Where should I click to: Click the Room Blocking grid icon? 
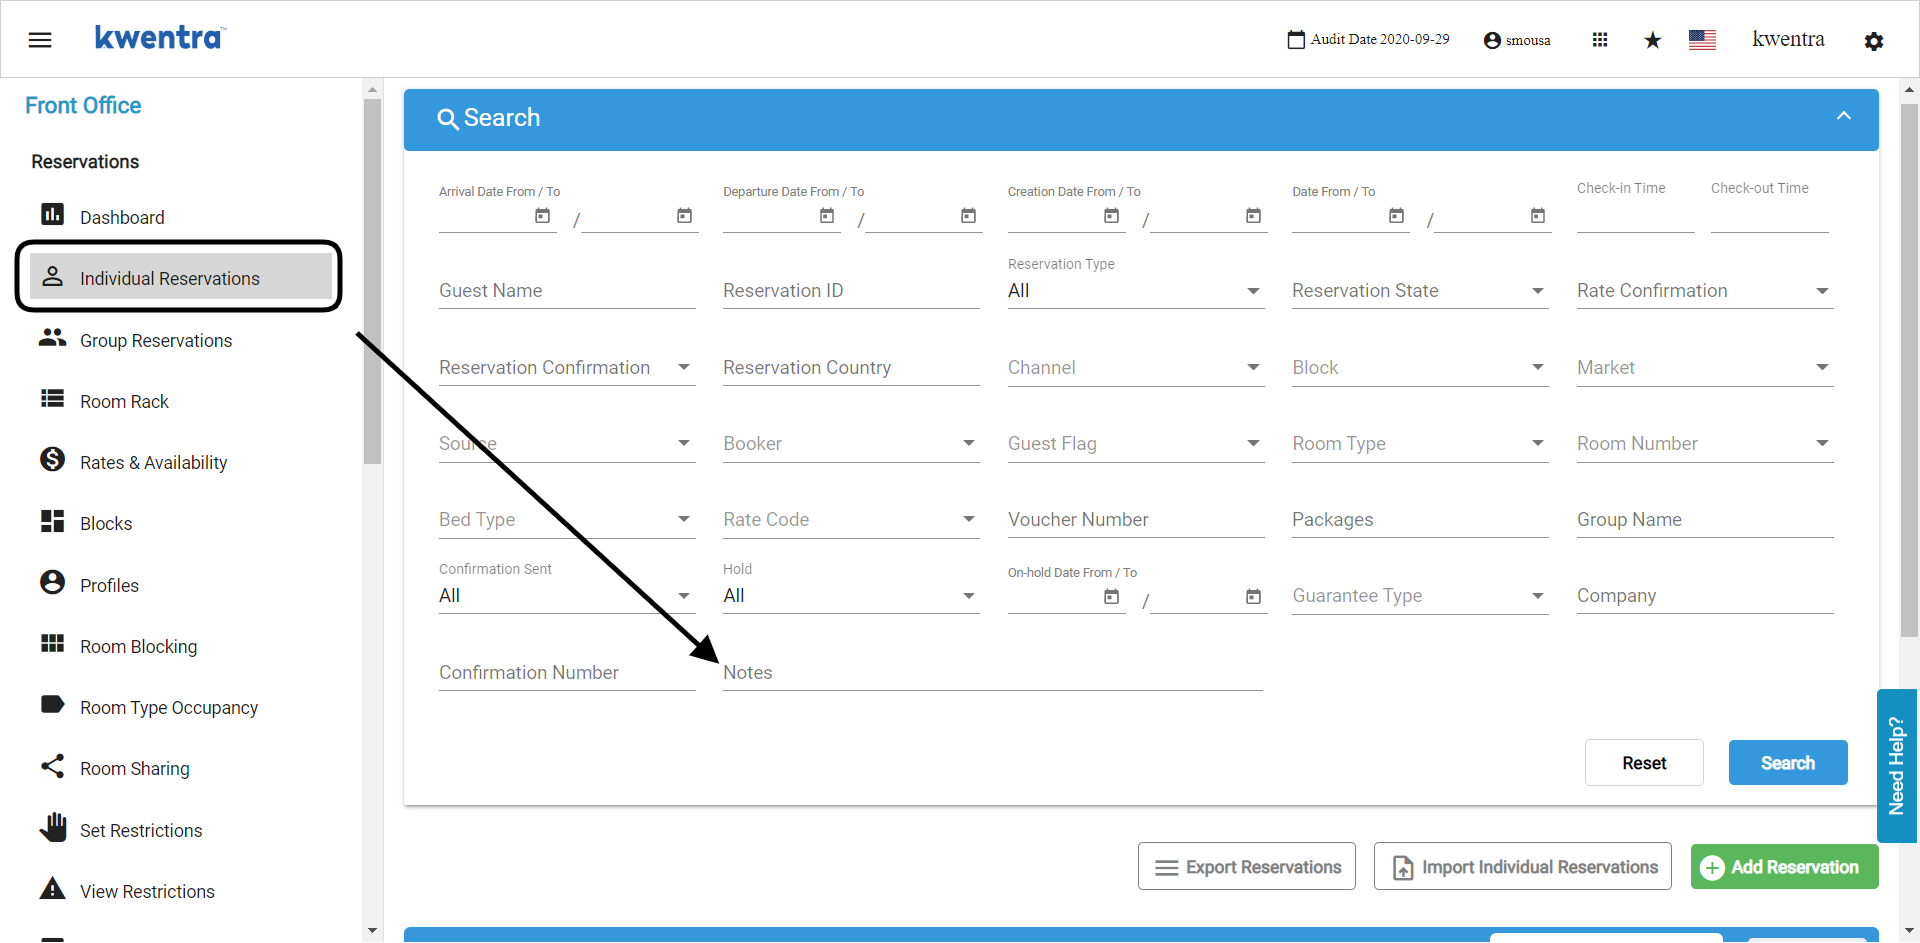(x=52, y=643)
